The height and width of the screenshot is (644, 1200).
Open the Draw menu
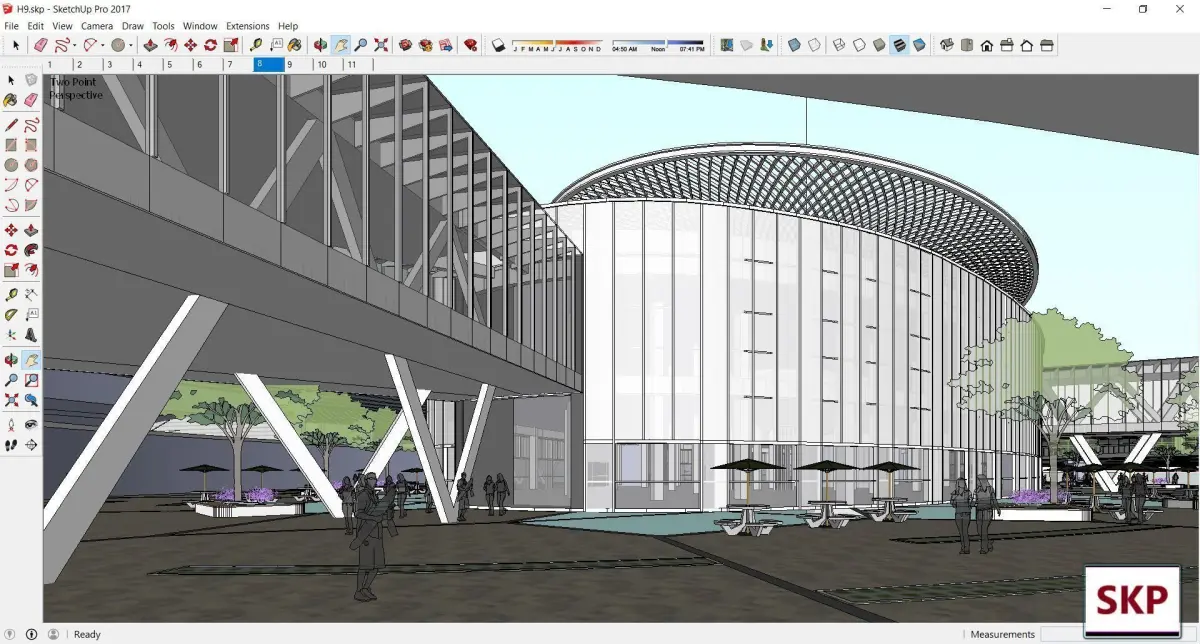coord(133,25)
